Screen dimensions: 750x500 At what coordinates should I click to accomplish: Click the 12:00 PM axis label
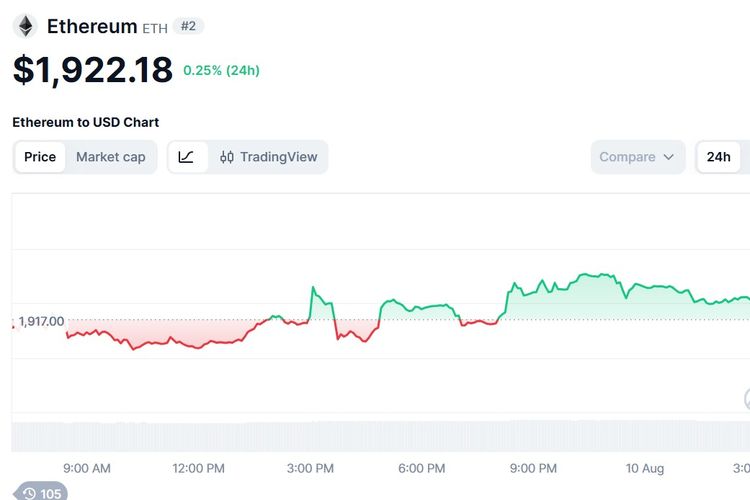[199, 468]
